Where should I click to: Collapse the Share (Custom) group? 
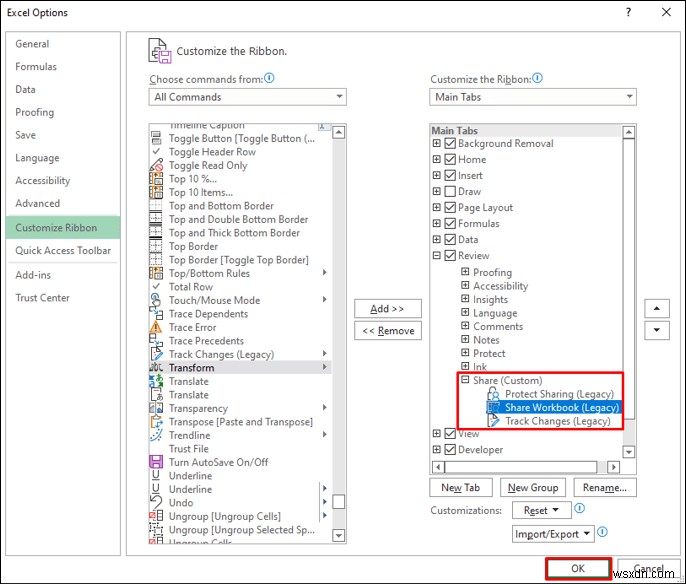[x=465, y=380]
